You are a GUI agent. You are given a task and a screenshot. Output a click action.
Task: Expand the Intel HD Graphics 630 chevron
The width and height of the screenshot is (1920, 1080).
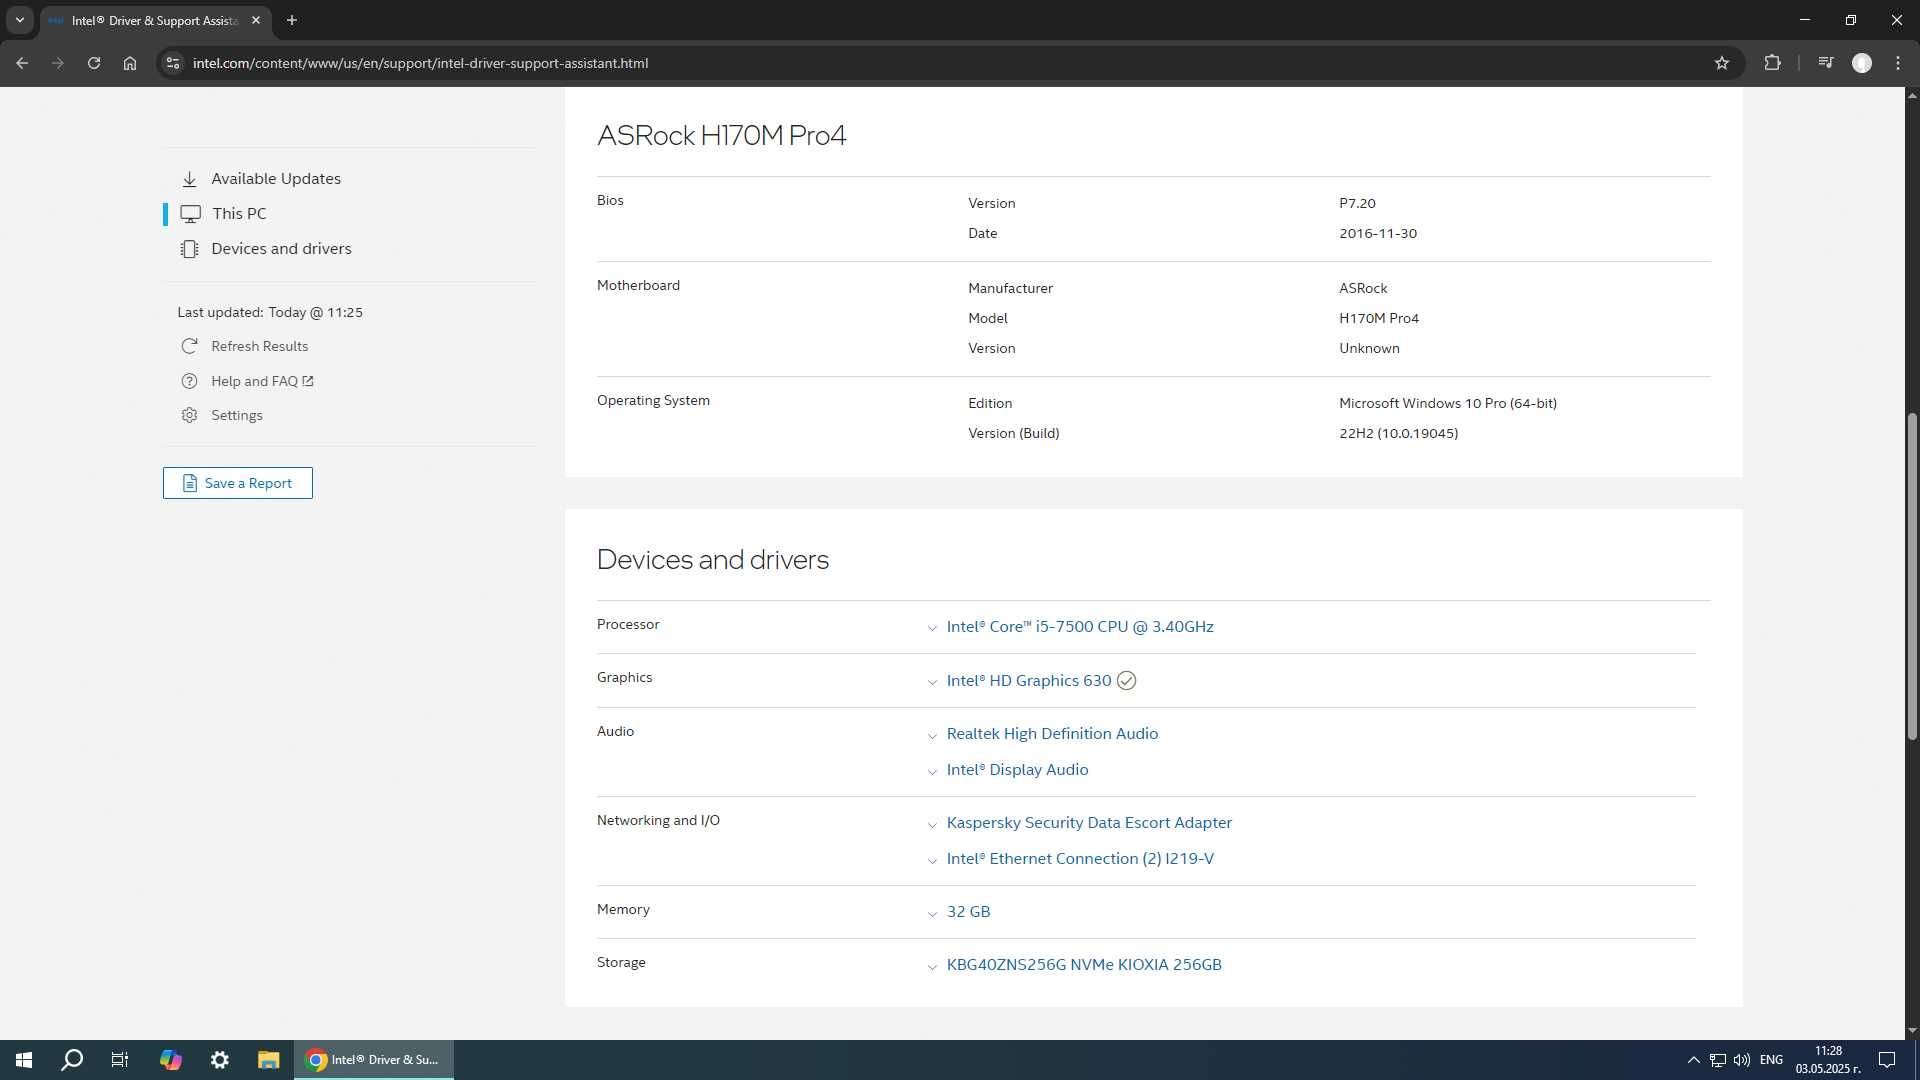[932, 682]
